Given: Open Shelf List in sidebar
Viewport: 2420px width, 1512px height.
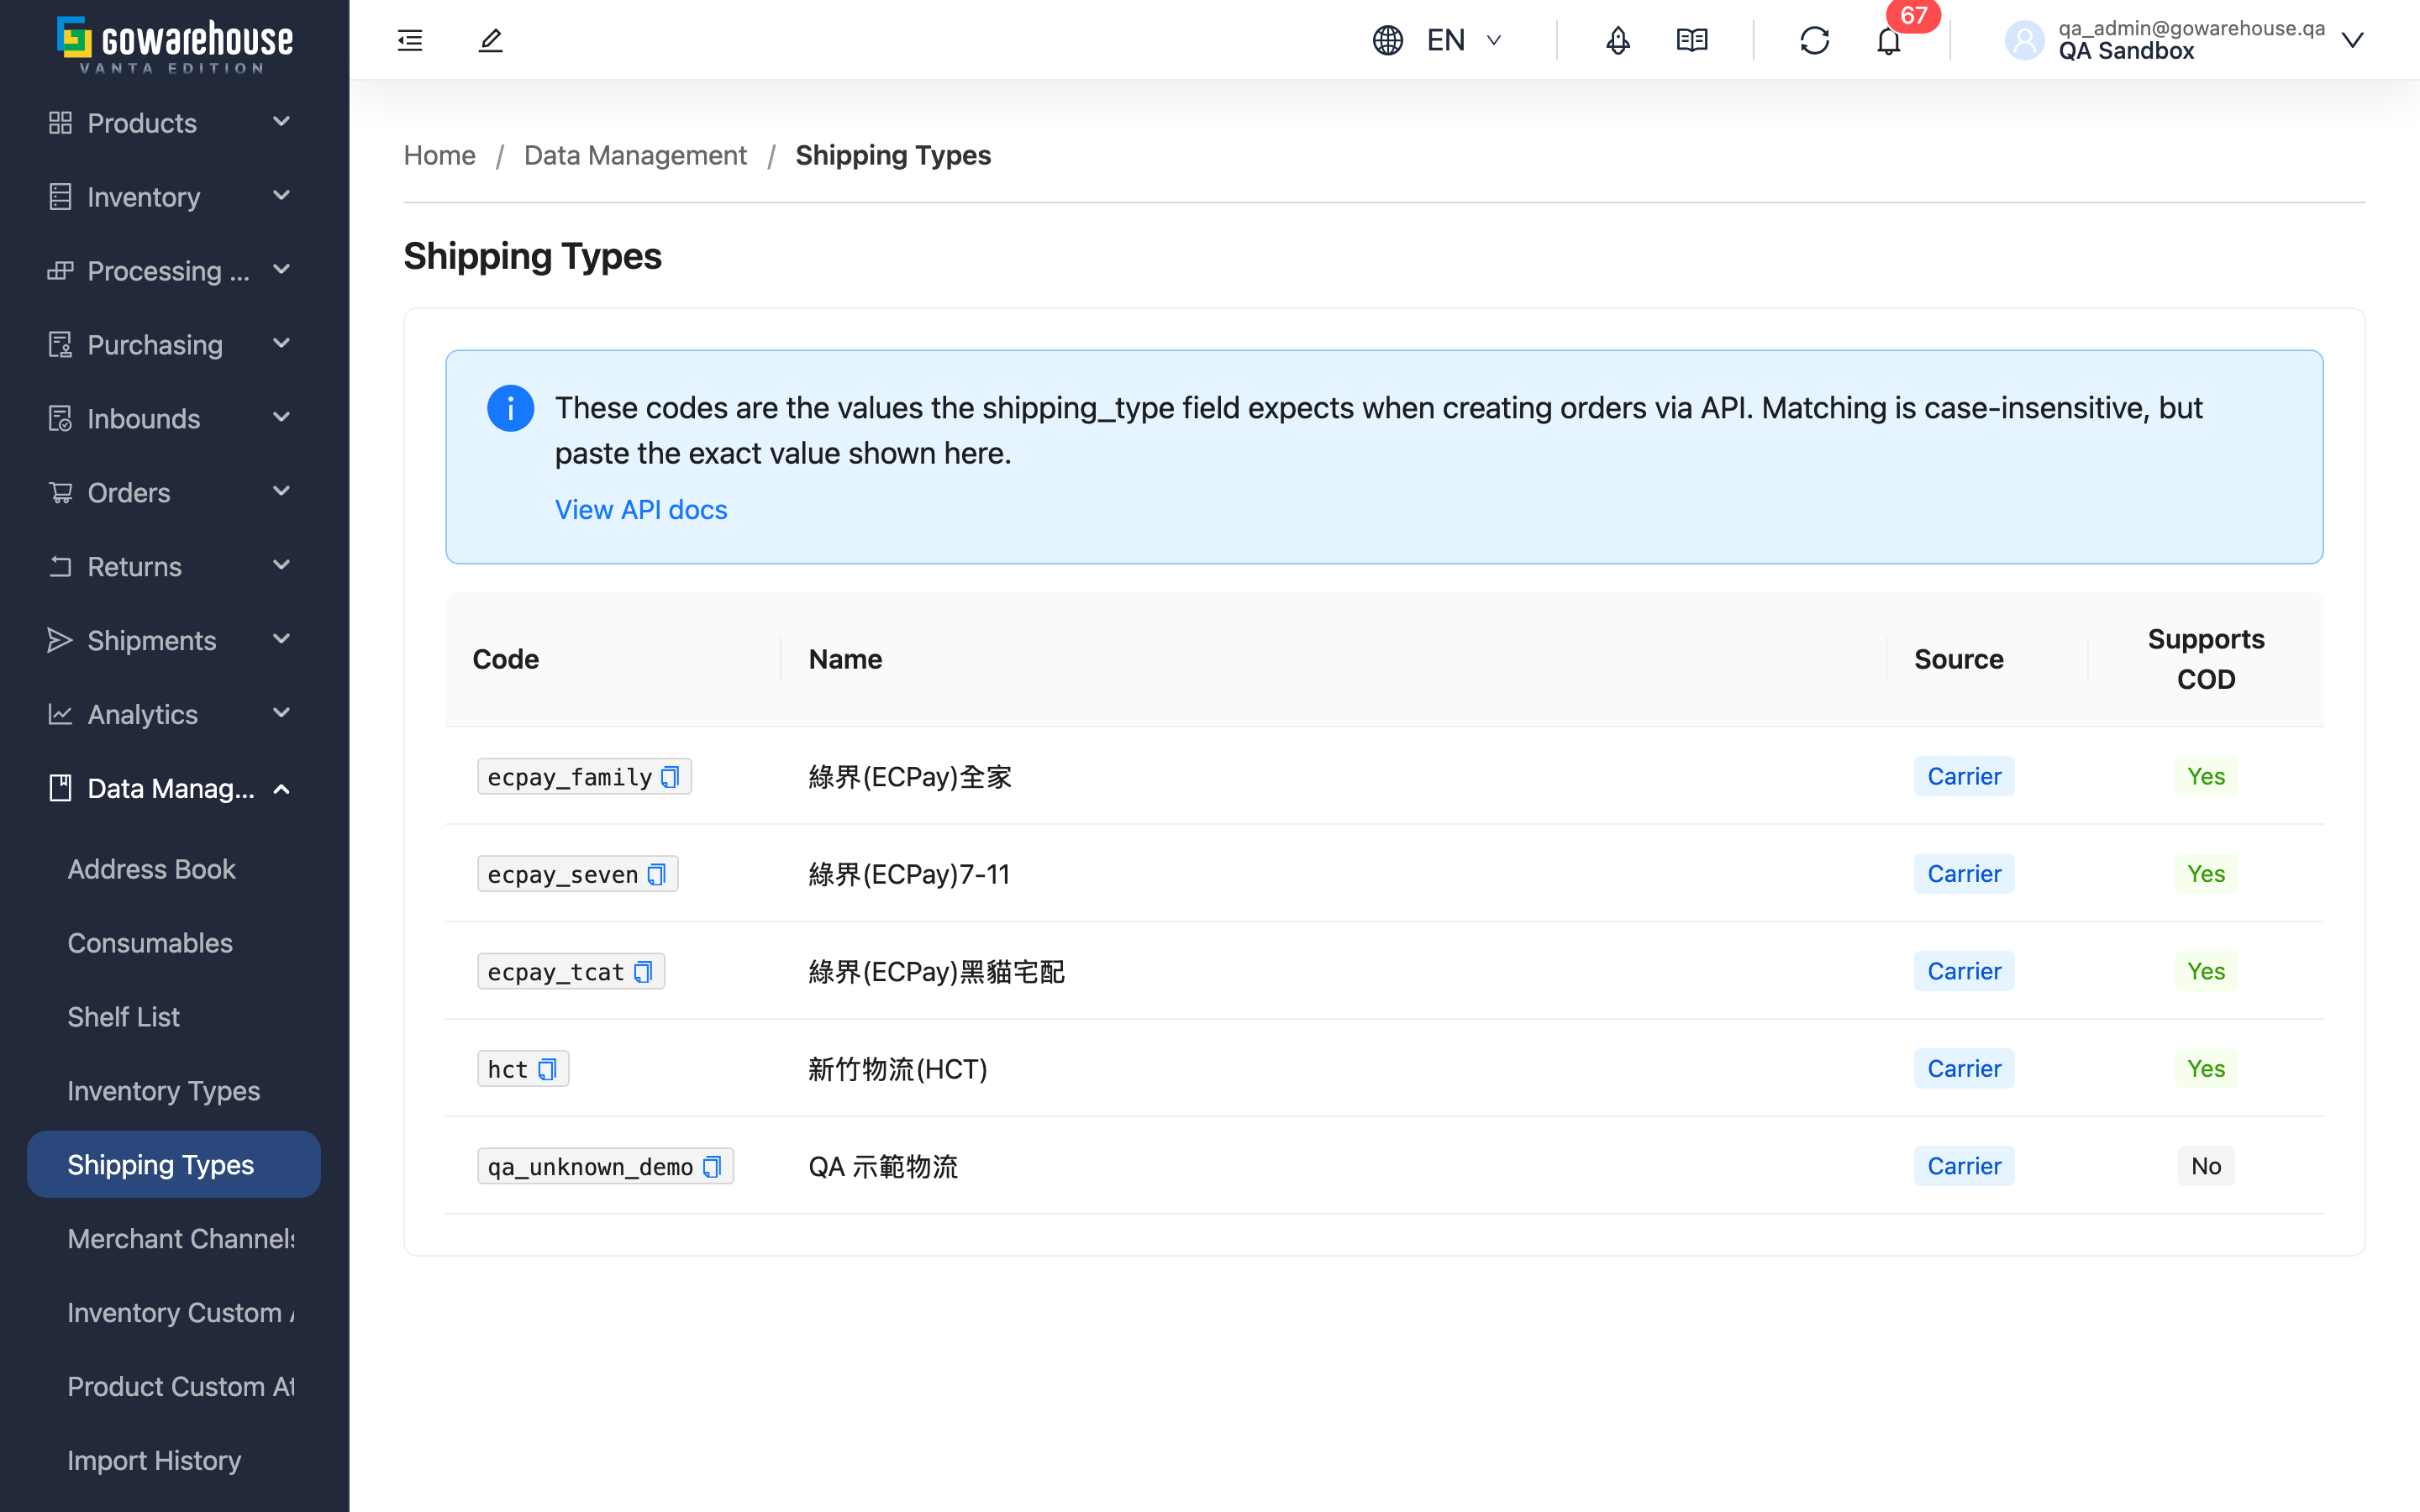Looking at the screenshot, I should point(173,1017).
